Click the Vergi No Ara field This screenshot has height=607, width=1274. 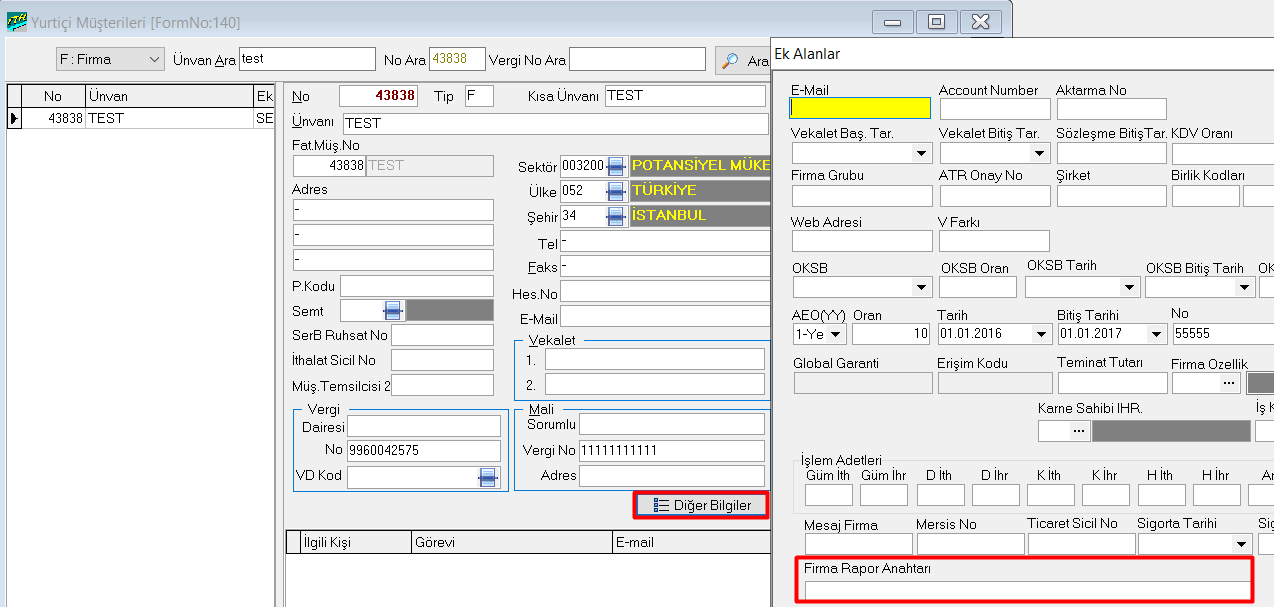pyautogui.click(x=637, y=60)
